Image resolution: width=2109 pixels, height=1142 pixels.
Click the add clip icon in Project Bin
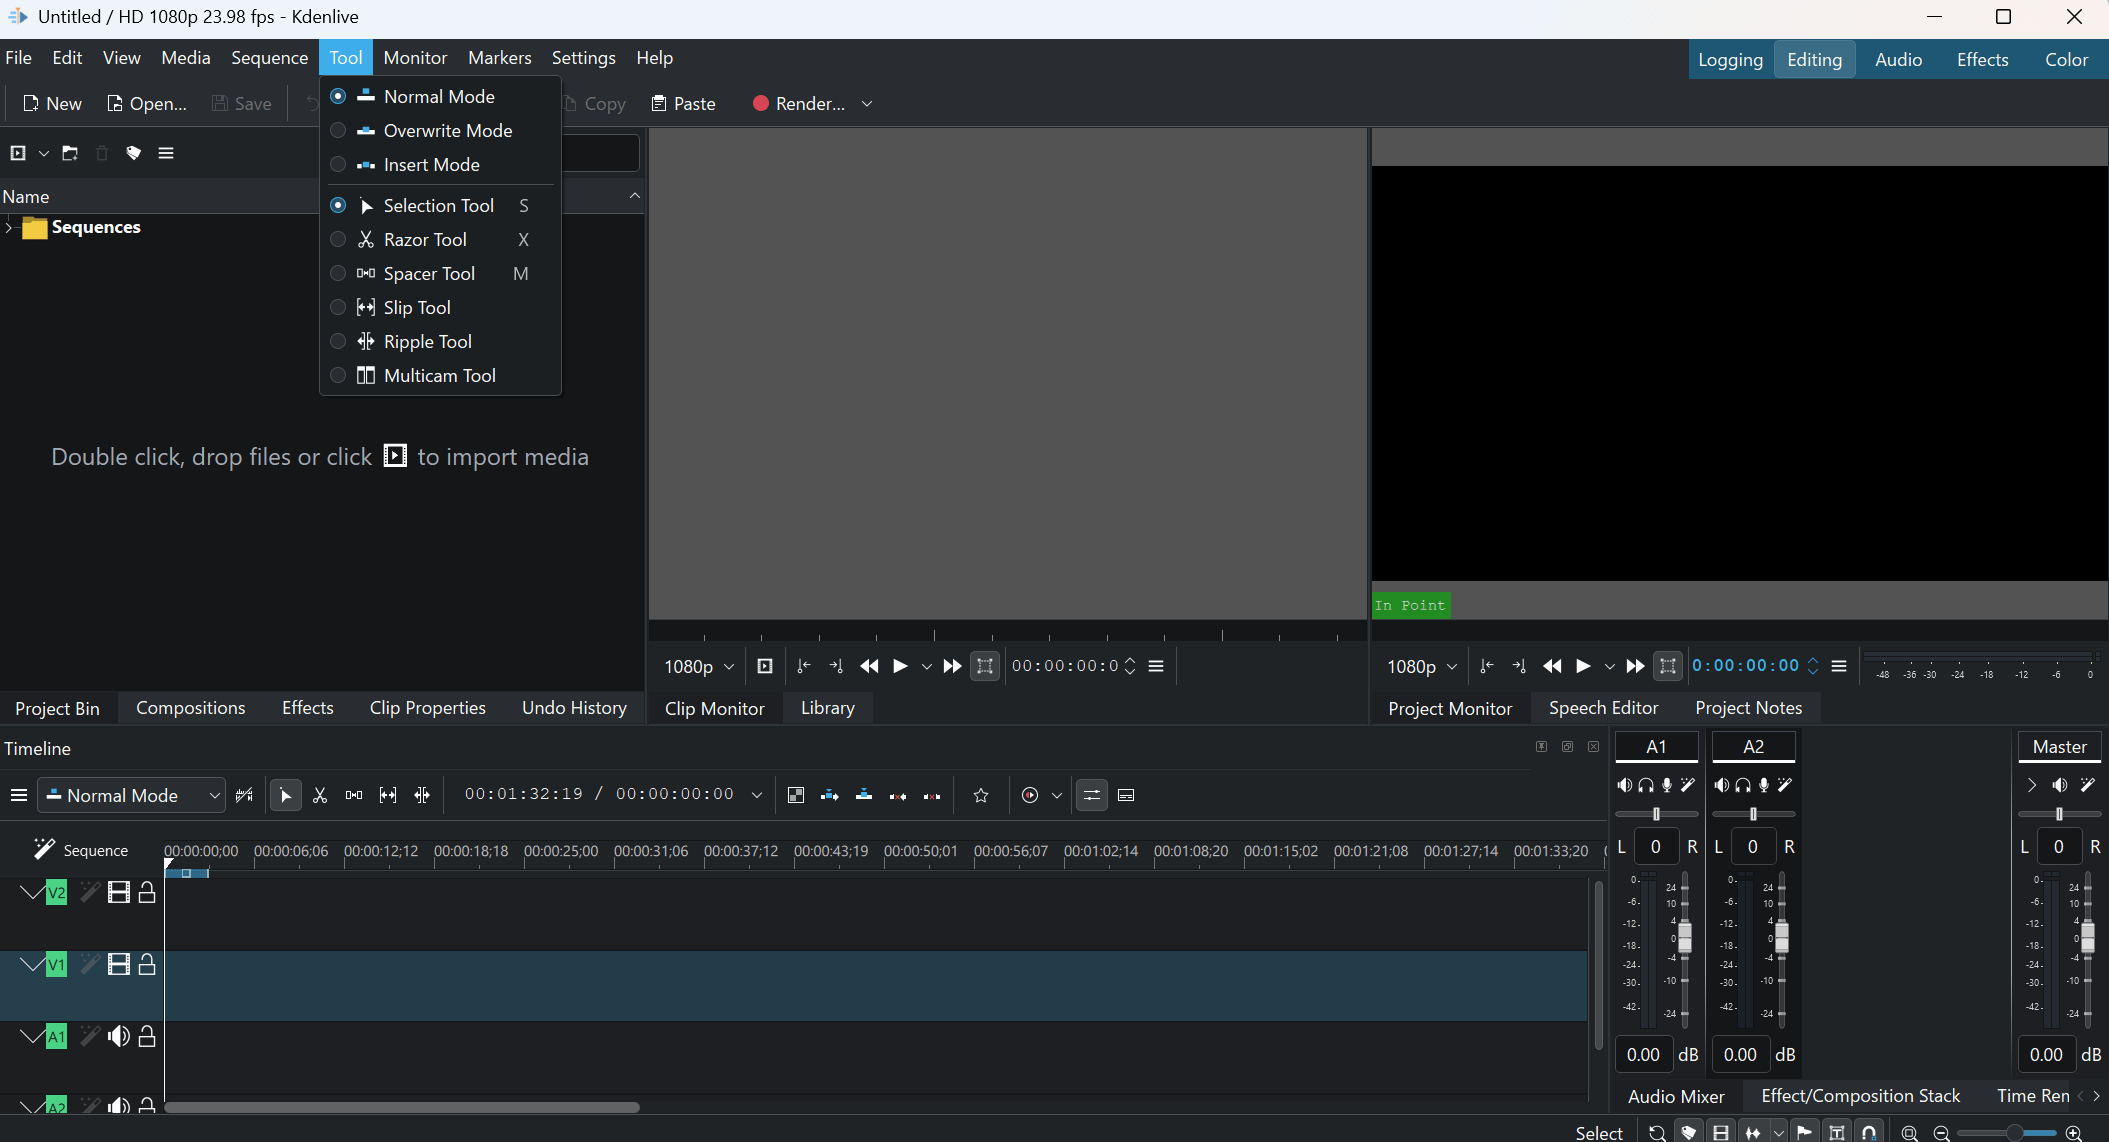point(18,153)
